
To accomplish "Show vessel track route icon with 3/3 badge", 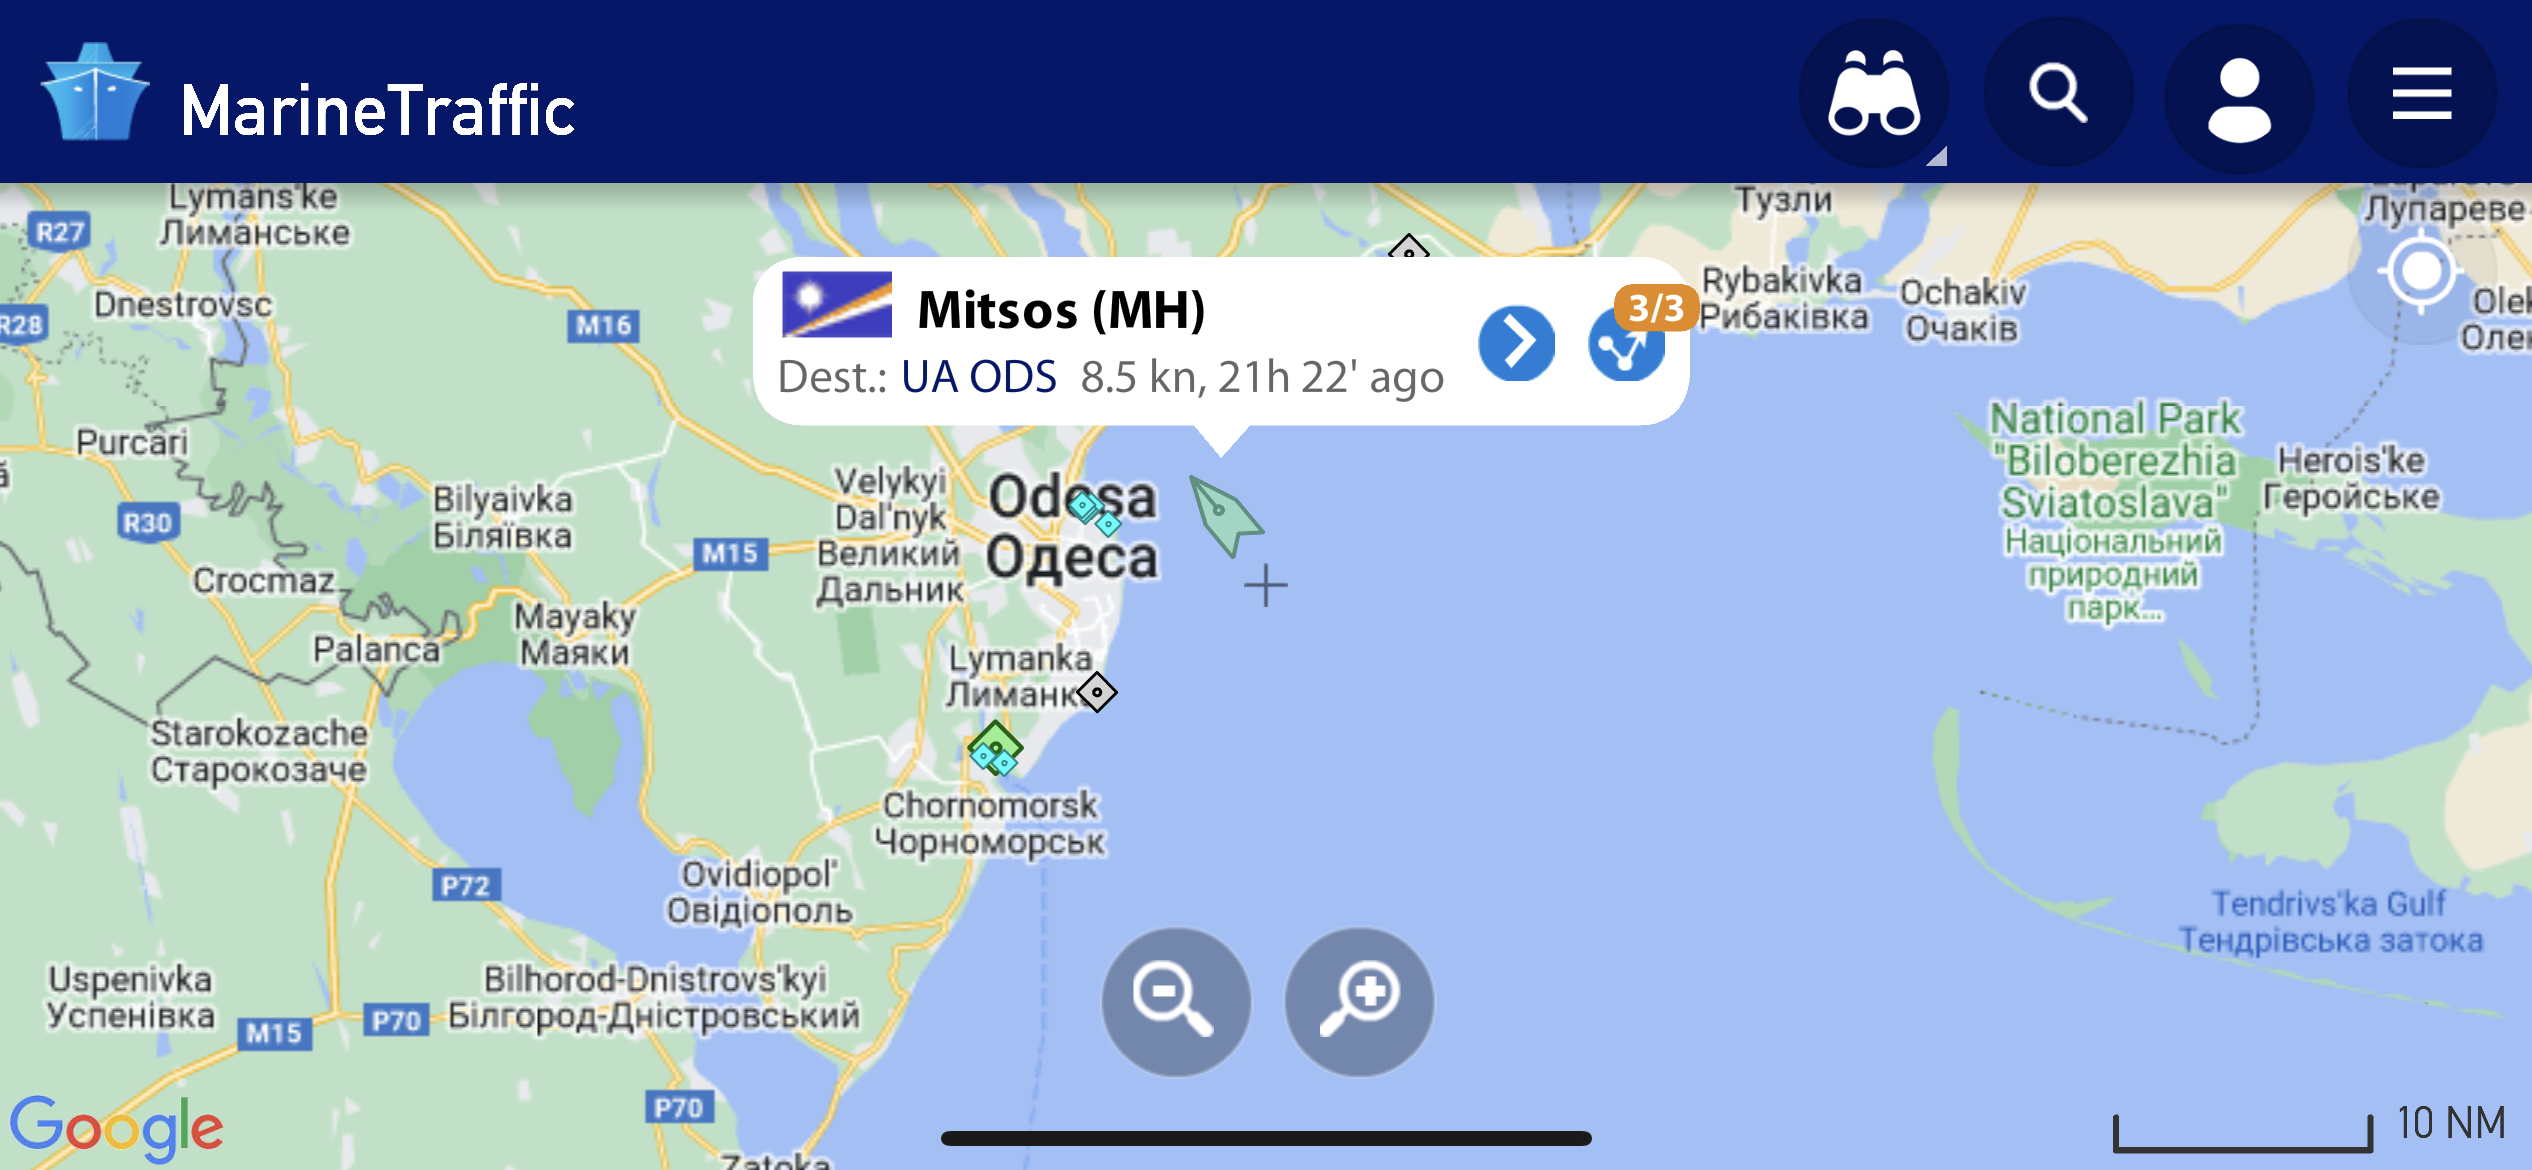I will tap(1627, 343).
